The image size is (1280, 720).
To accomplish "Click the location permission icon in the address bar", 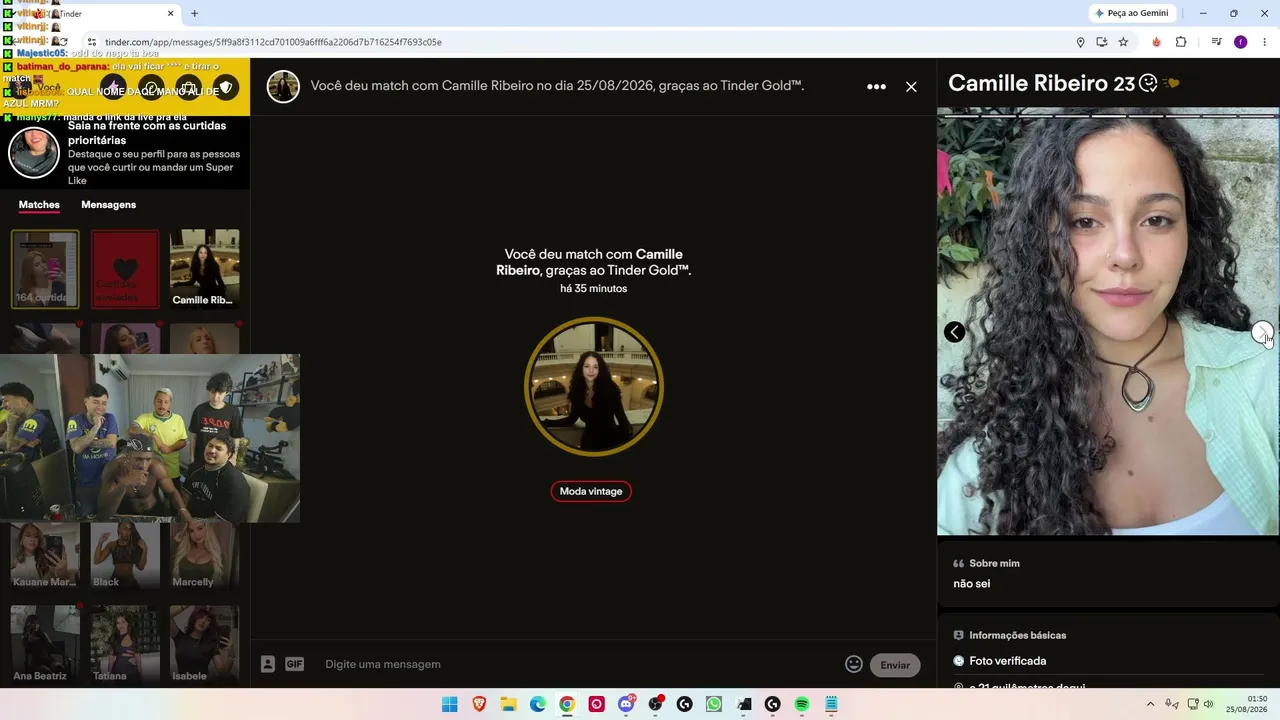I will tap(1080, 42).
